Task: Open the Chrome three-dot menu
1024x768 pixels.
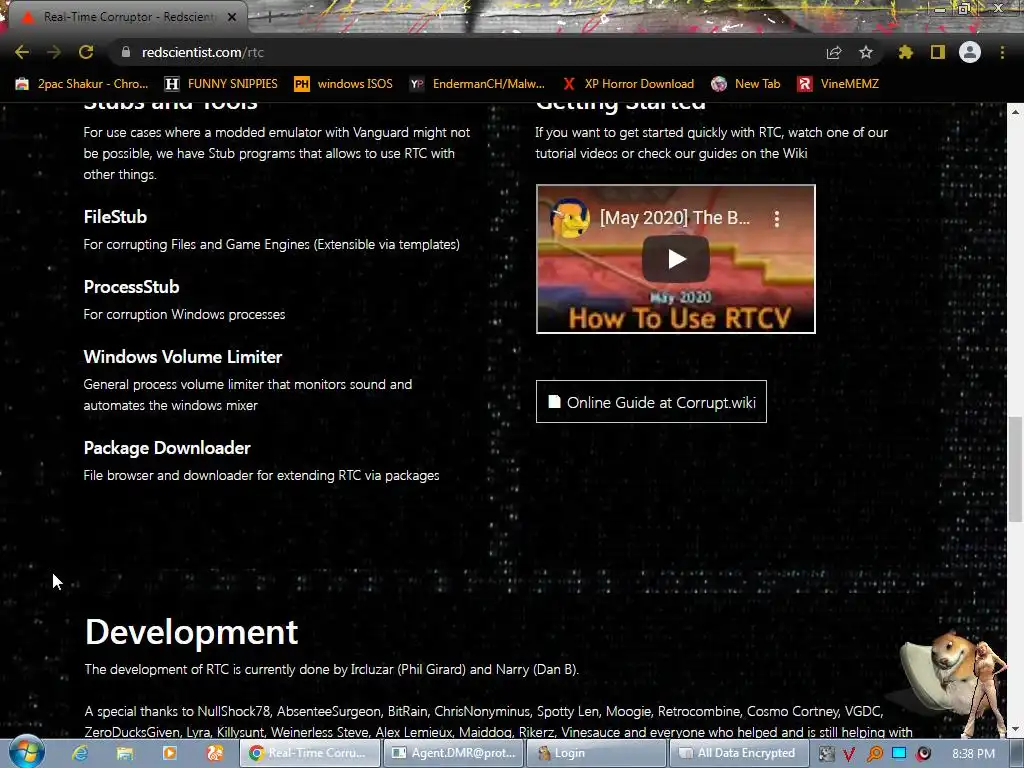Action: tap(1002, 52)
